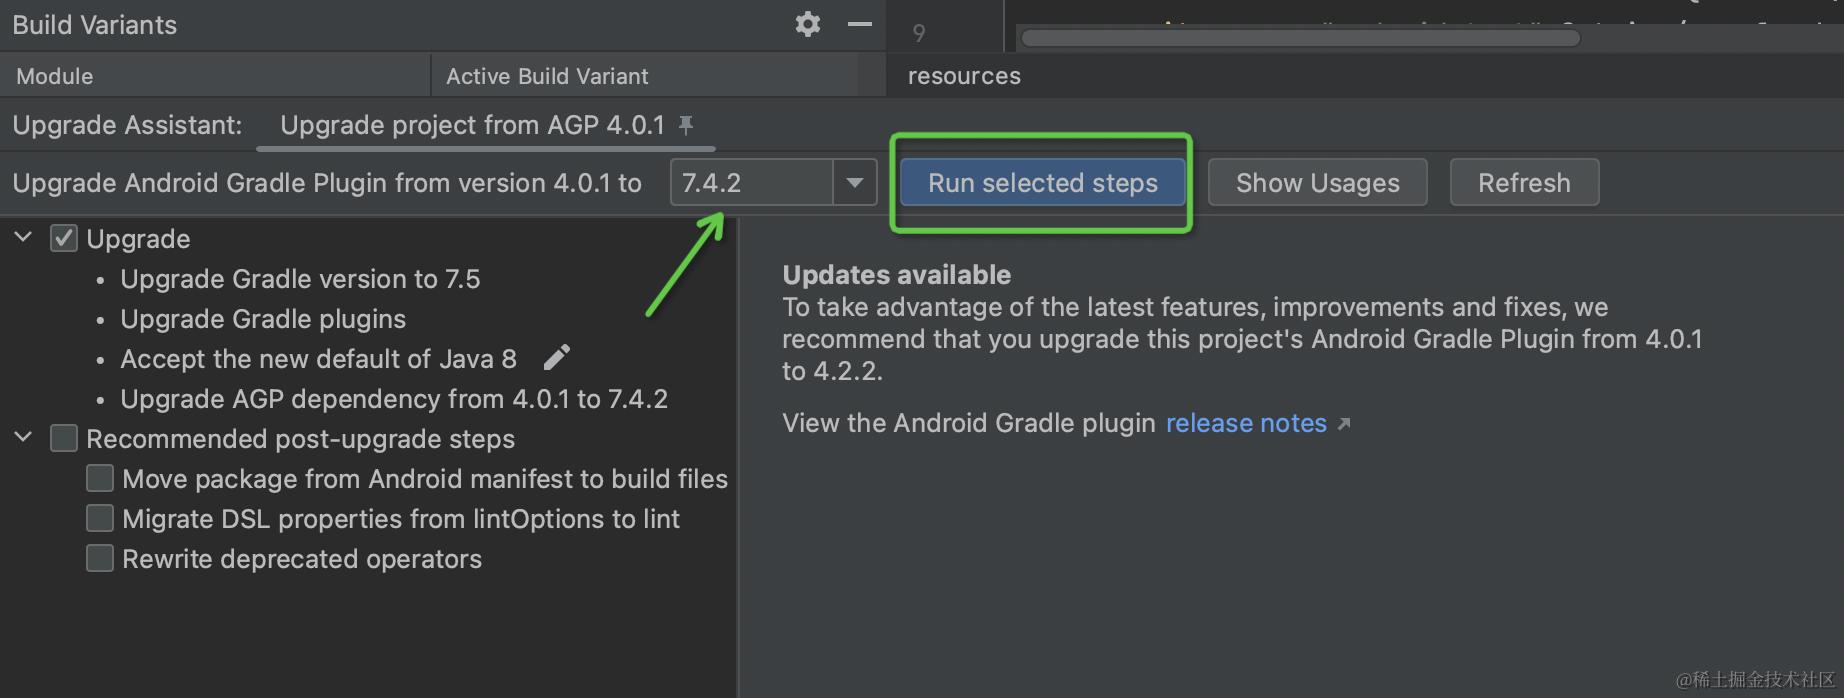Click the Show Usages button

tap(1317, 183)
